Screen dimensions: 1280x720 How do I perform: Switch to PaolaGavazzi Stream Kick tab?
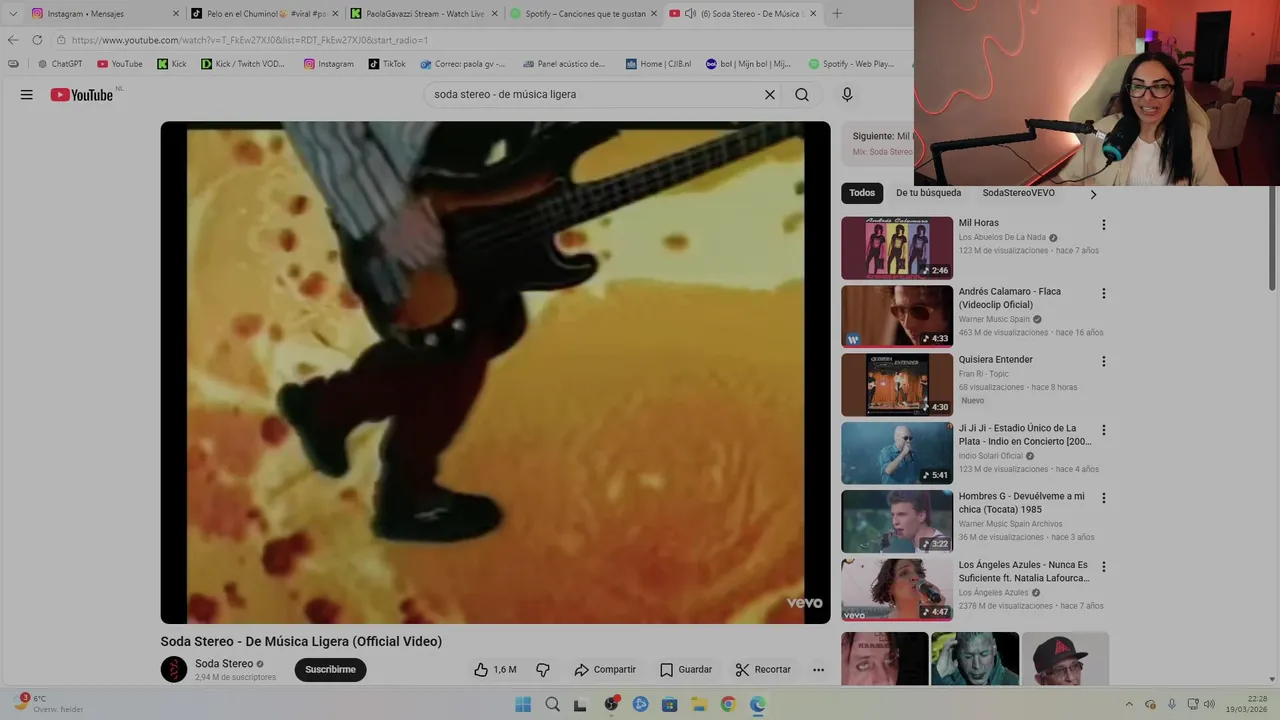coord(425,14)
